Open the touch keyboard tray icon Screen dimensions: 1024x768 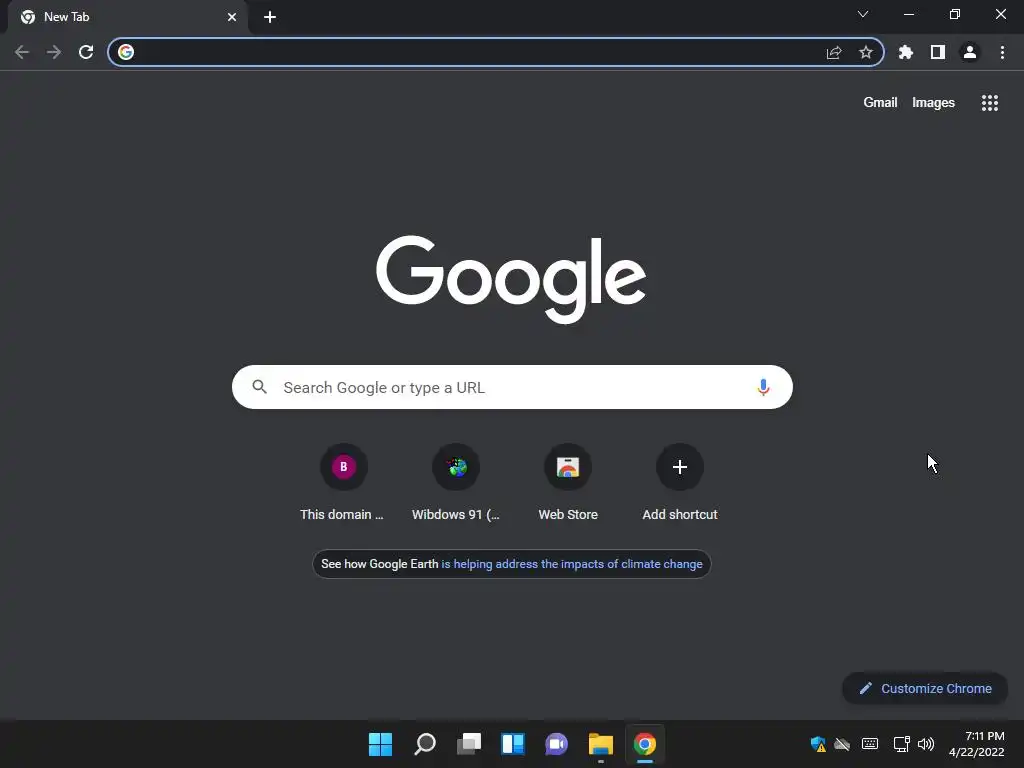click(870, 744)
